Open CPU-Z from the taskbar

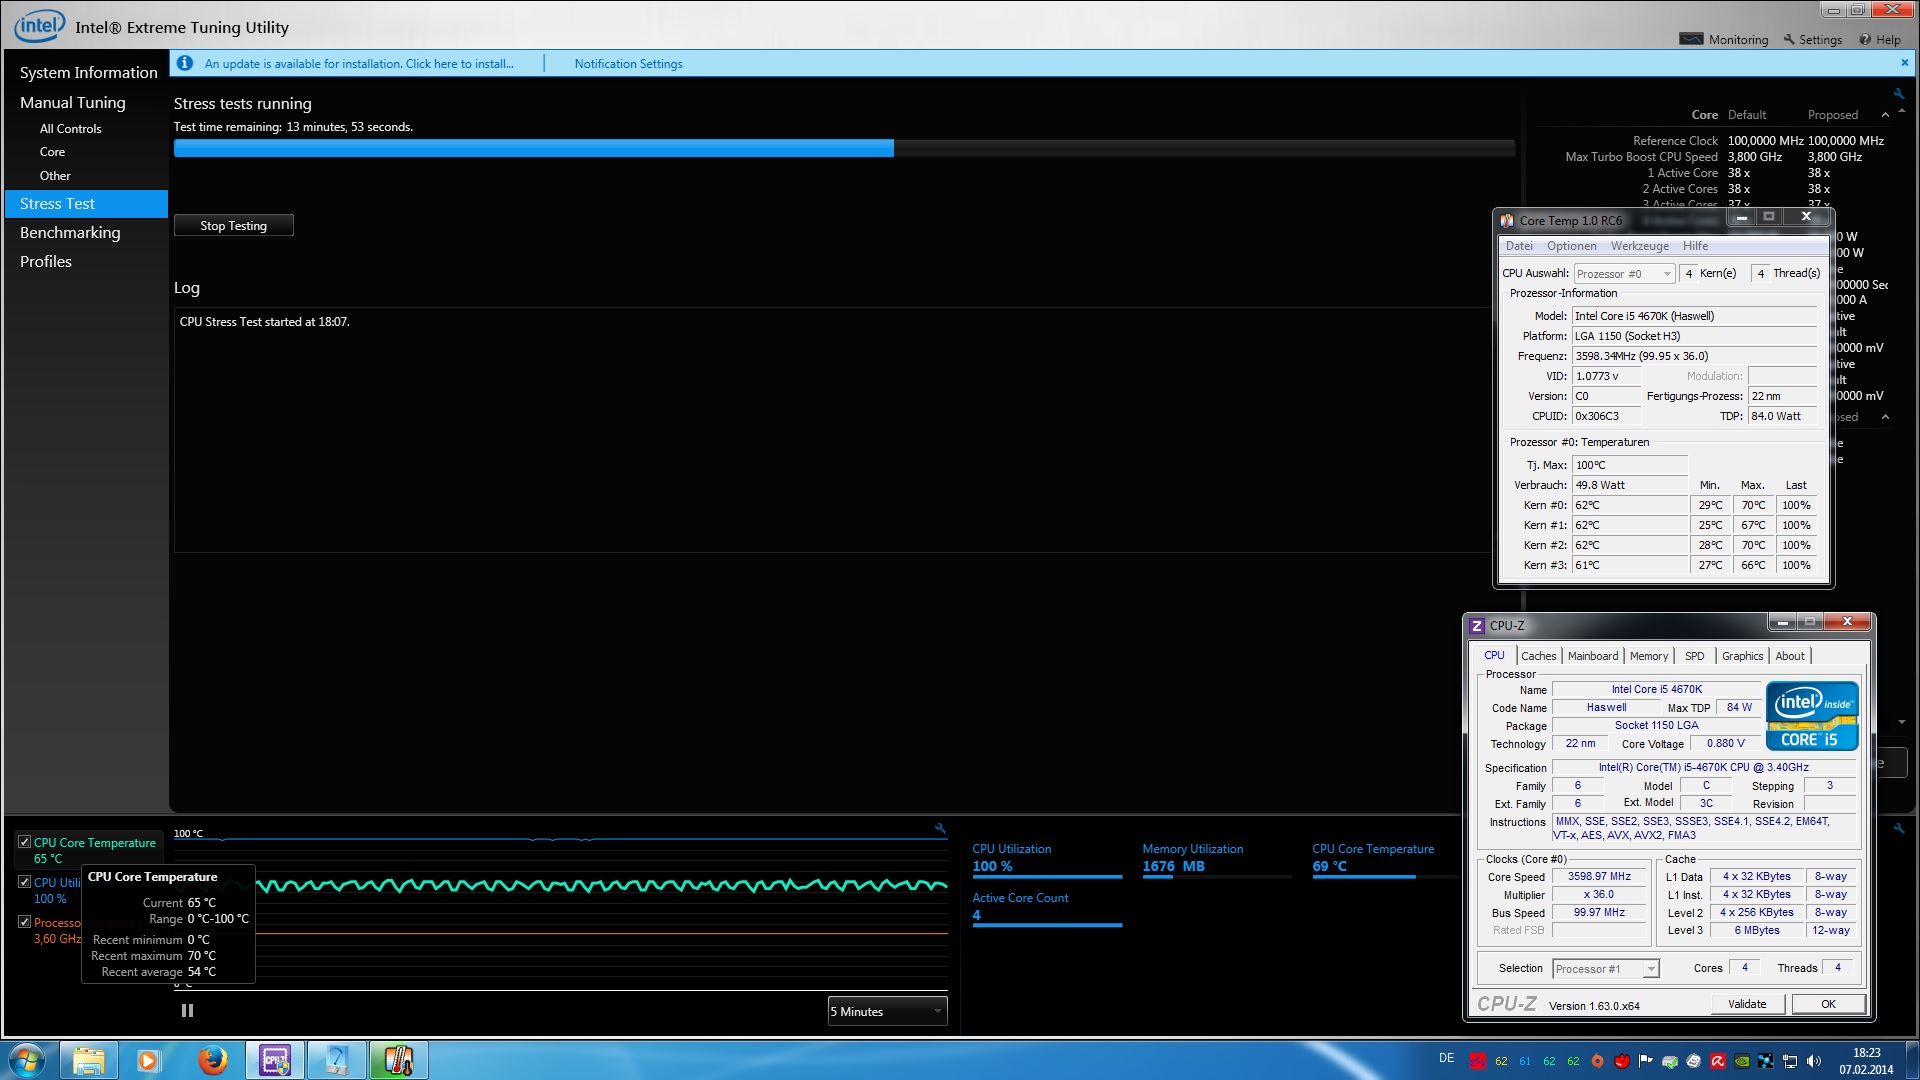[x=275, y=1060]
